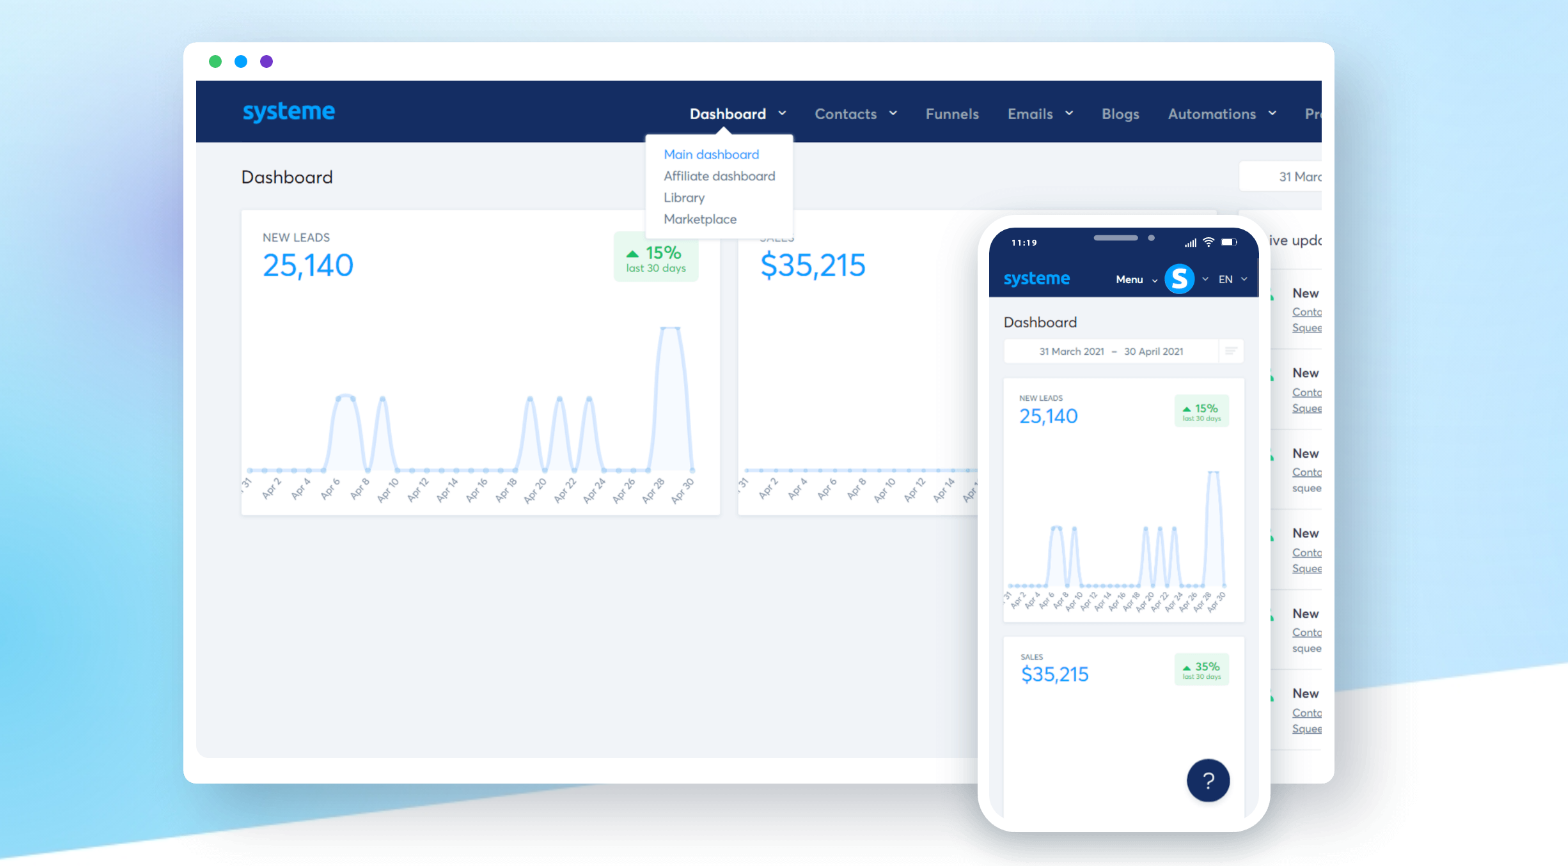Tap the 15% growth badge on phone
The width and height of the screenshot is (1568, 866).
(x=1201, y=411)
